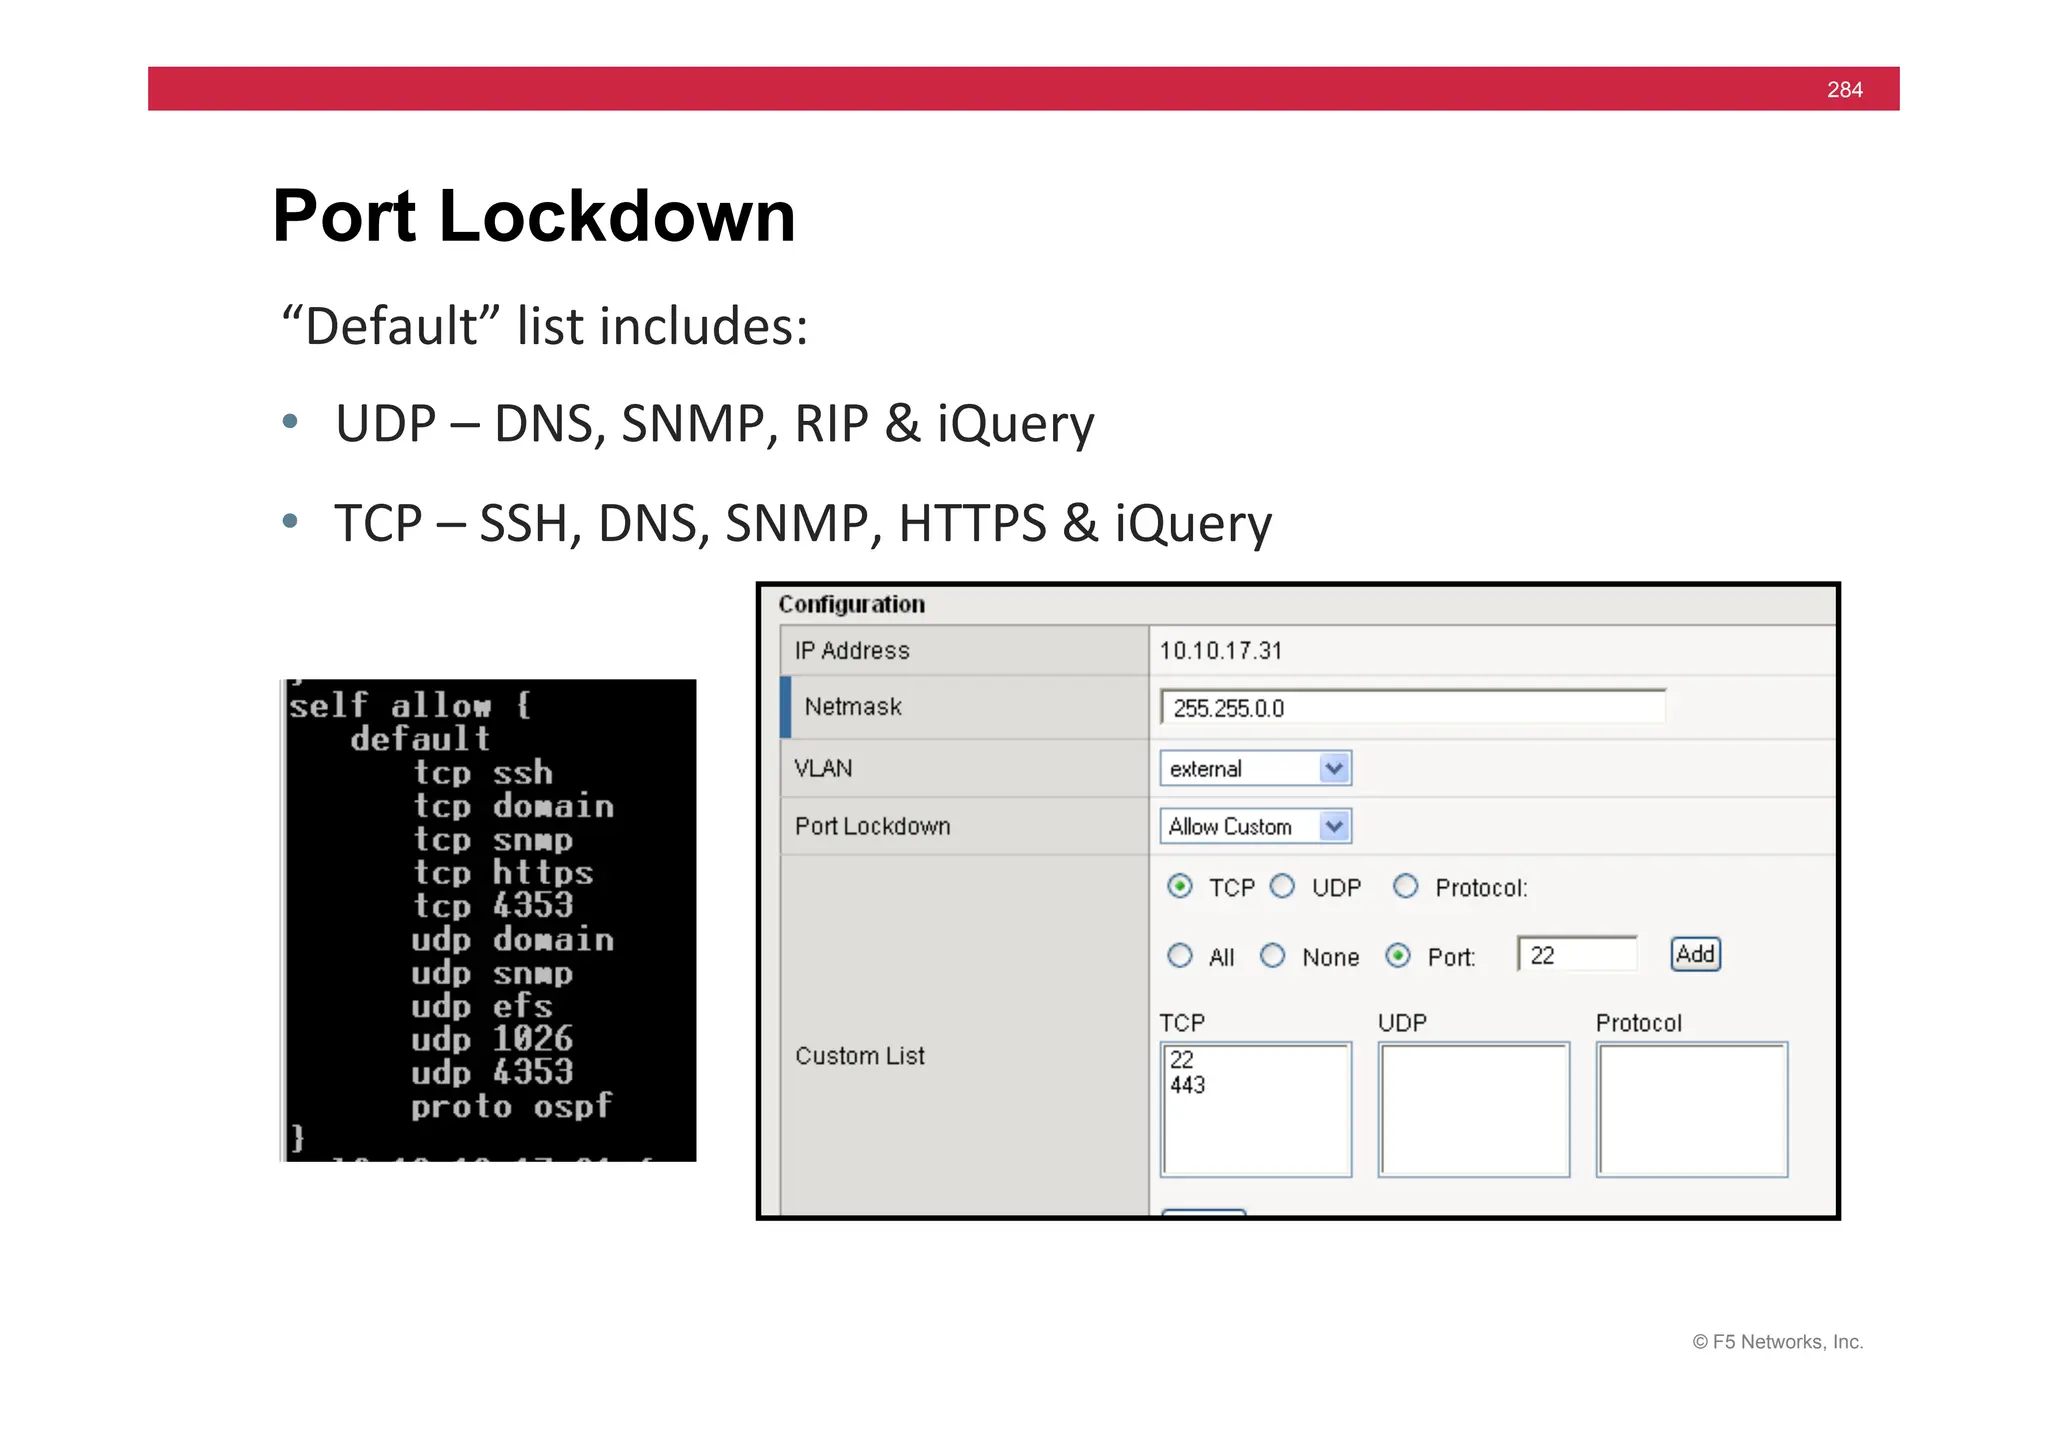This screenshot has height=1447, width=2048.
Task: Click the Netmask row label
Action: (853, 707)
